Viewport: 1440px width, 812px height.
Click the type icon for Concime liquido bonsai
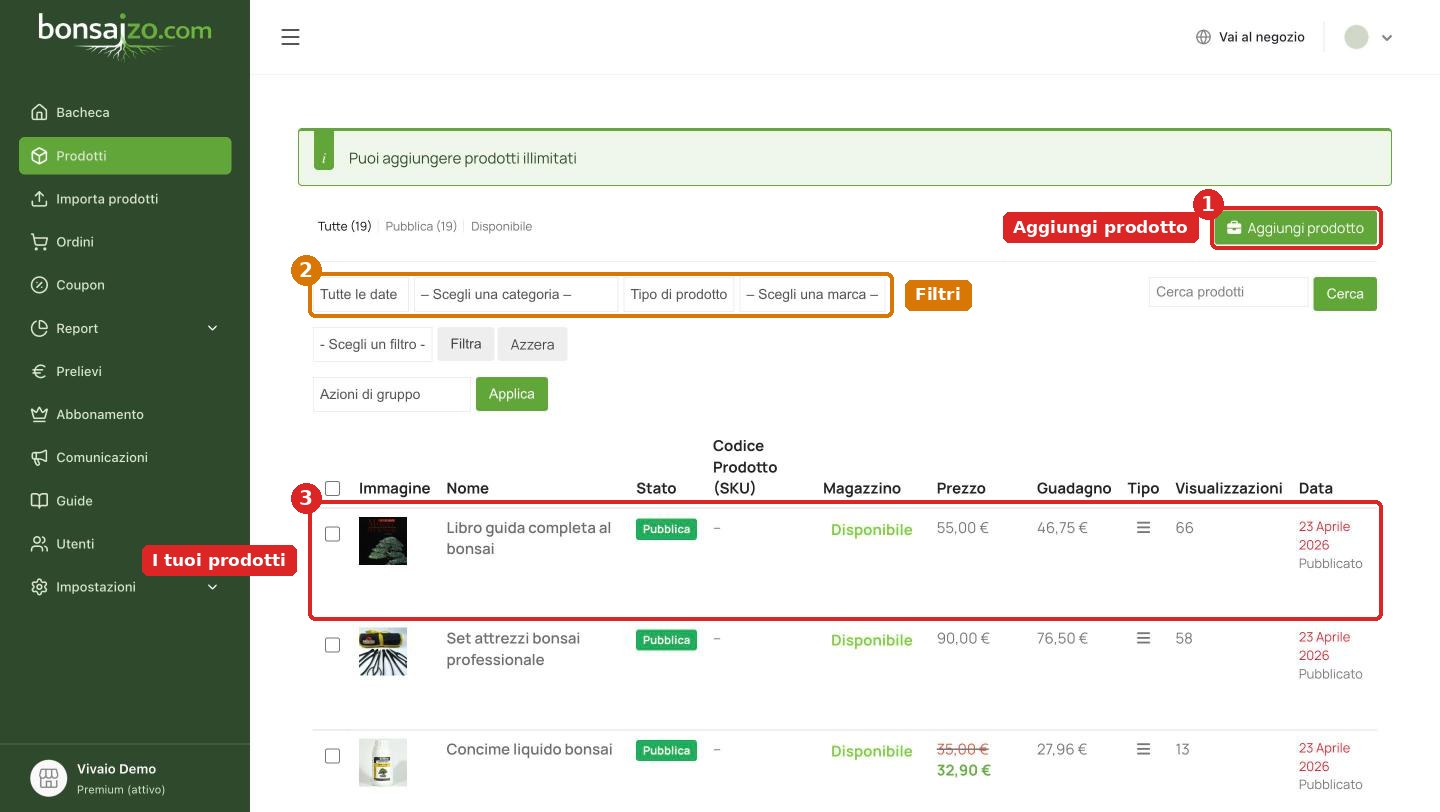click(1143, 749)
